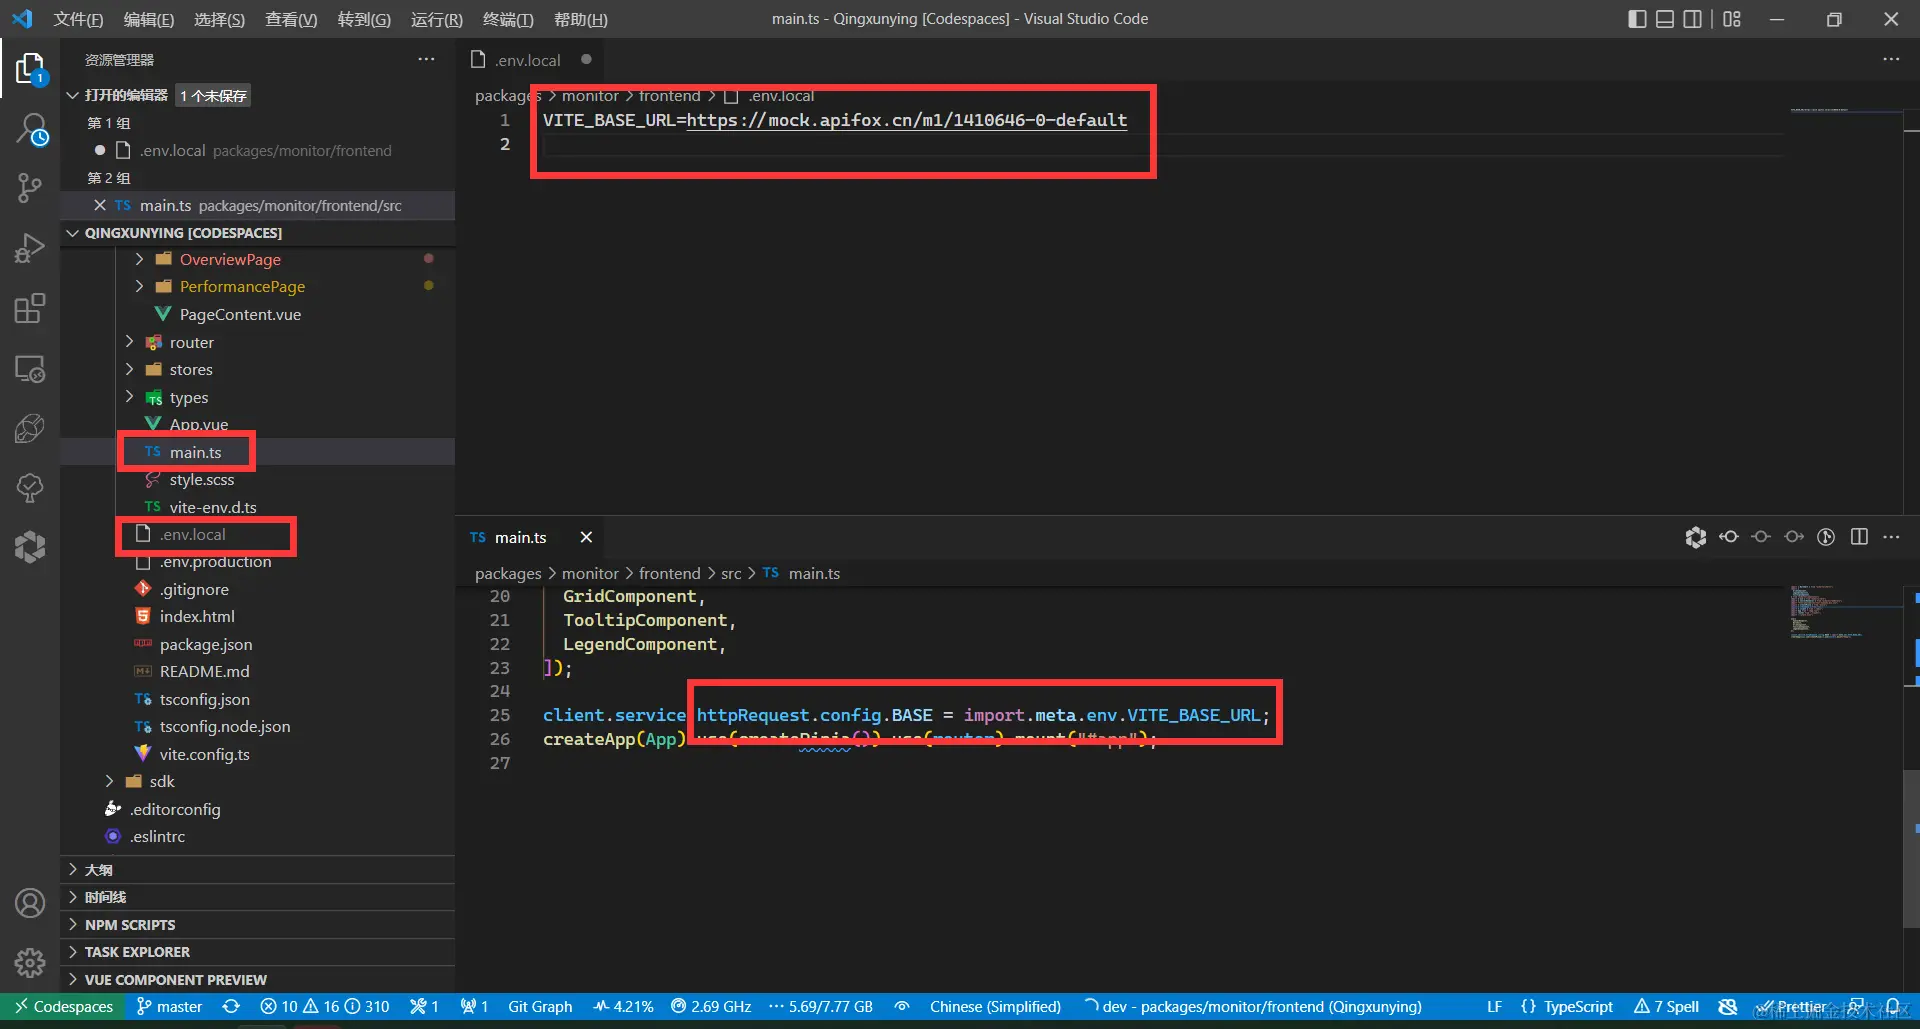Open the Remote Explorer view
The image size is (1920, 1029).
coord(30,369)
